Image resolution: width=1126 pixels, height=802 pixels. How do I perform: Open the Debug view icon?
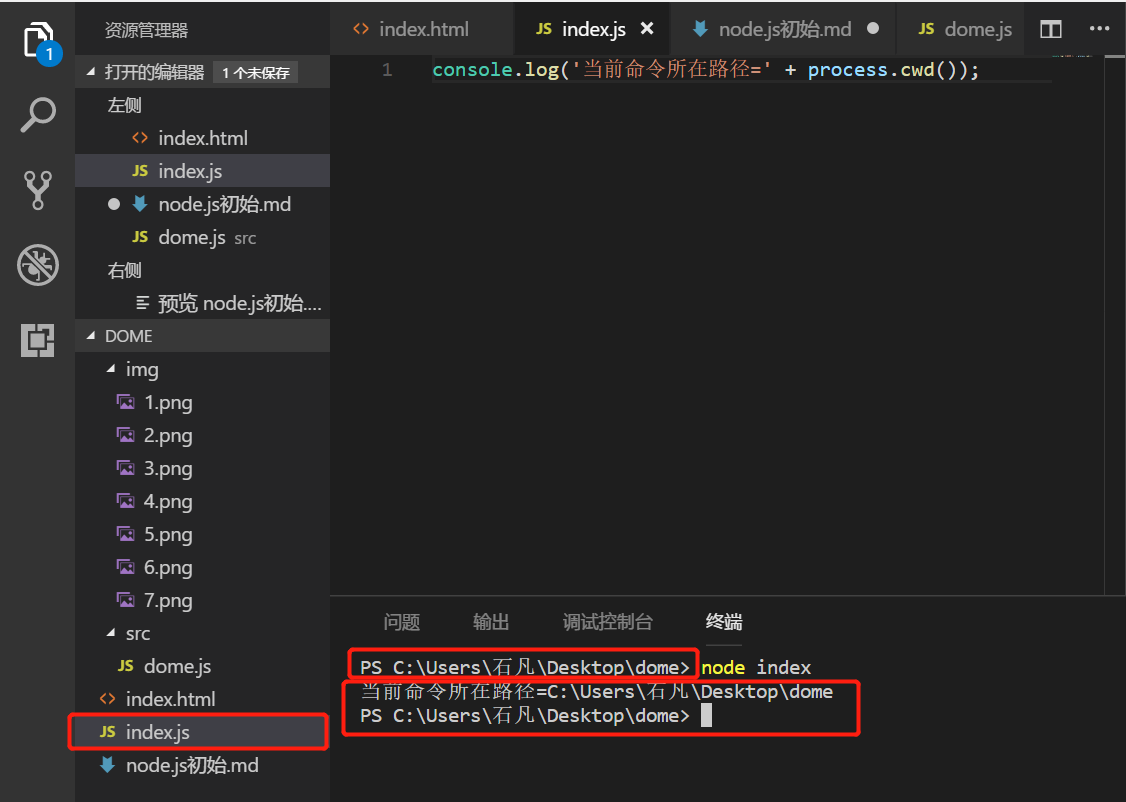point(38,265)
